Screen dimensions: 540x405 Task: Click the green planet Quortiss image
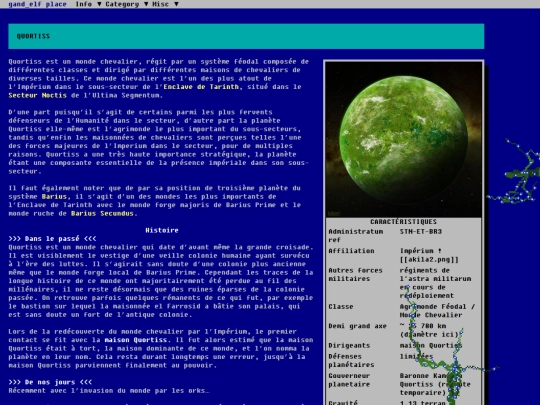404,139
